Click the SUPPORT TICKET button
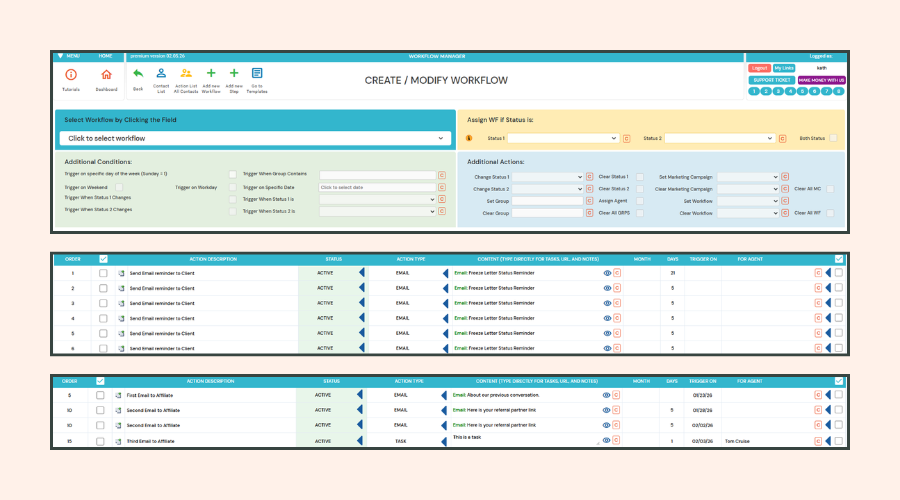Viewport: 900px width, 500px height. click(771, 80)
